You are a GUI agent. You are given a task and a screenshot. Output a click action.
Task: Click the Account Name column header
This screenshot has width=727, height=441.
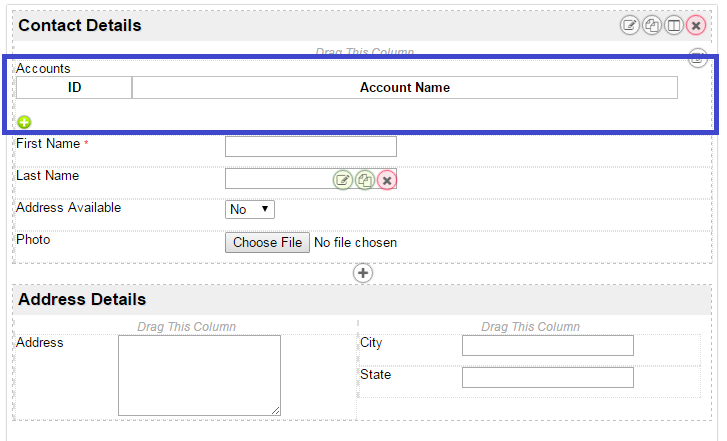(x=404, y=88)
